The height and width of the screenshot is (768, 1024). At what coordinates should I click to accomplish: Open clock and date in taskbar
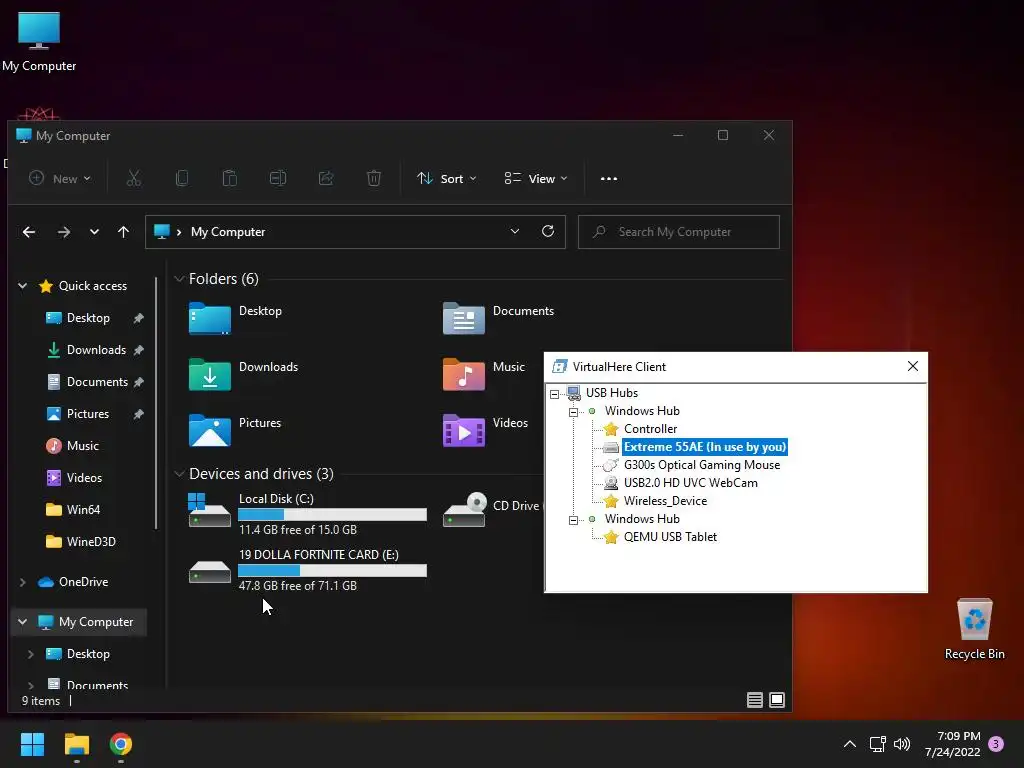coord(953,744)
